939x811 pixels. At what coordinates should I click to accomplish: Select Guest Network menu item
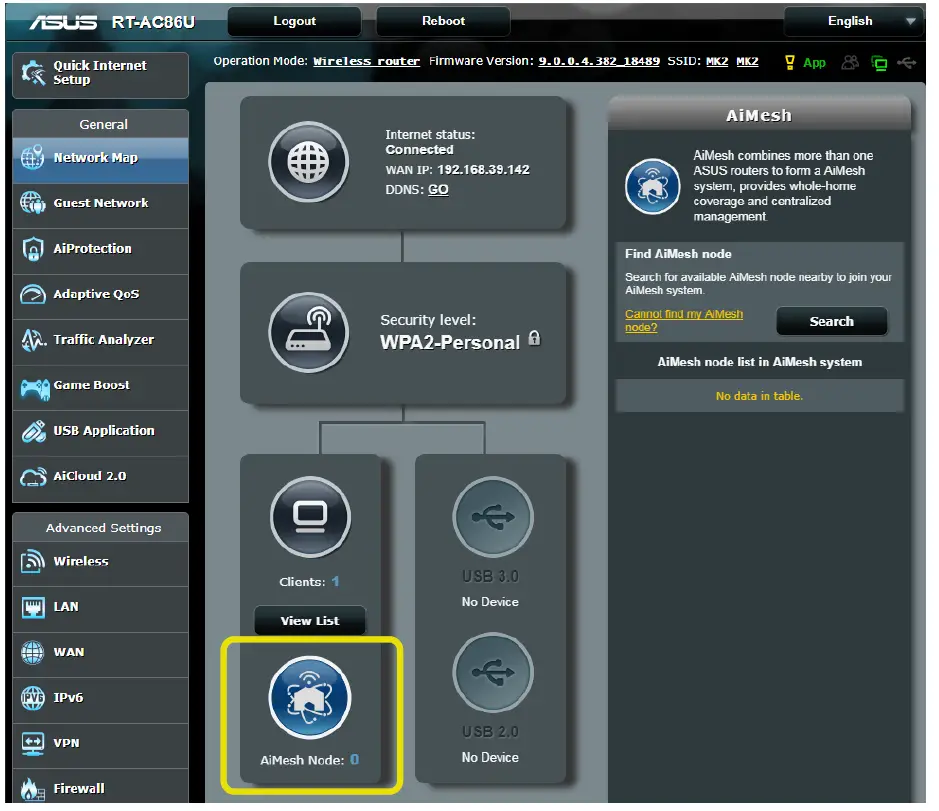point(101,203)
